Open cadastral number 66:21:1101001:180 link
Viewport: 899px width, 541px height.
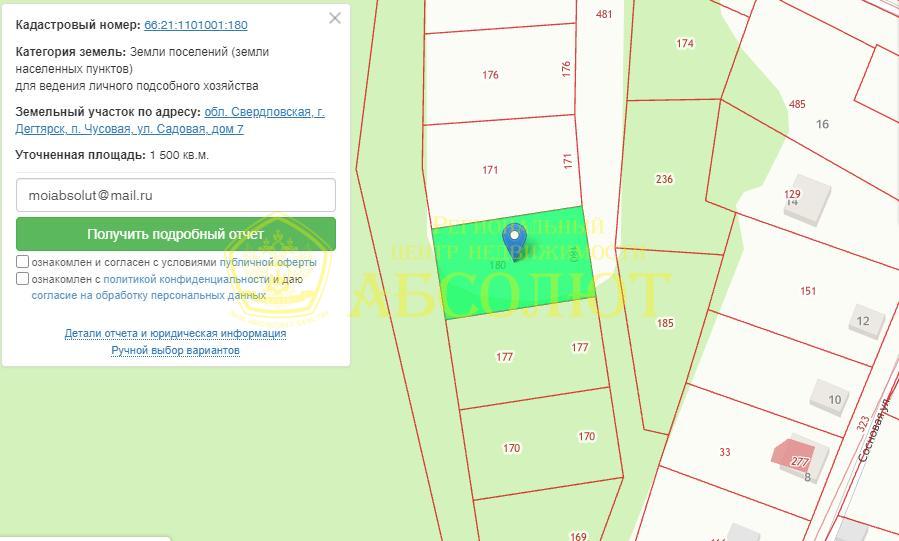click(196, 25)
